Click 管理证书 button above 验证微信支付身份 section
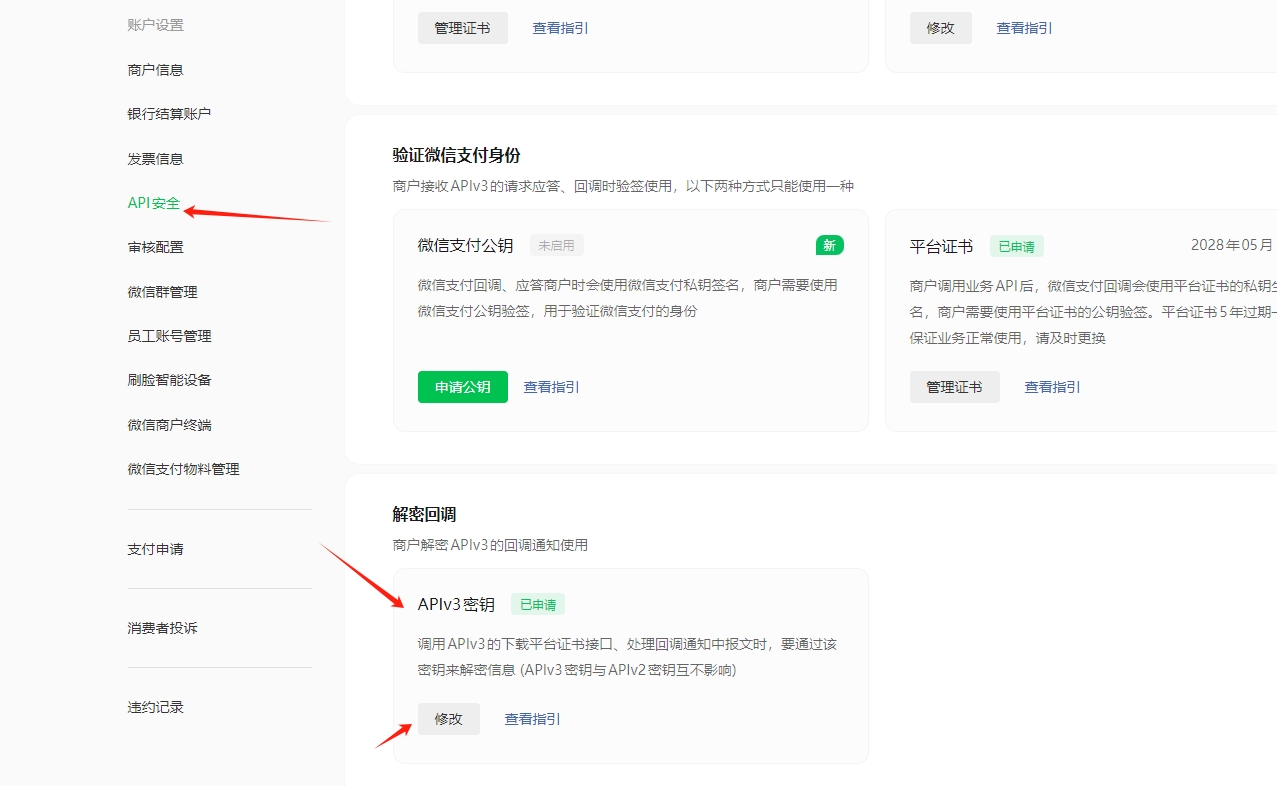Image resolution: width=1277 pixels, height=786 pixels. coord(462,28)
